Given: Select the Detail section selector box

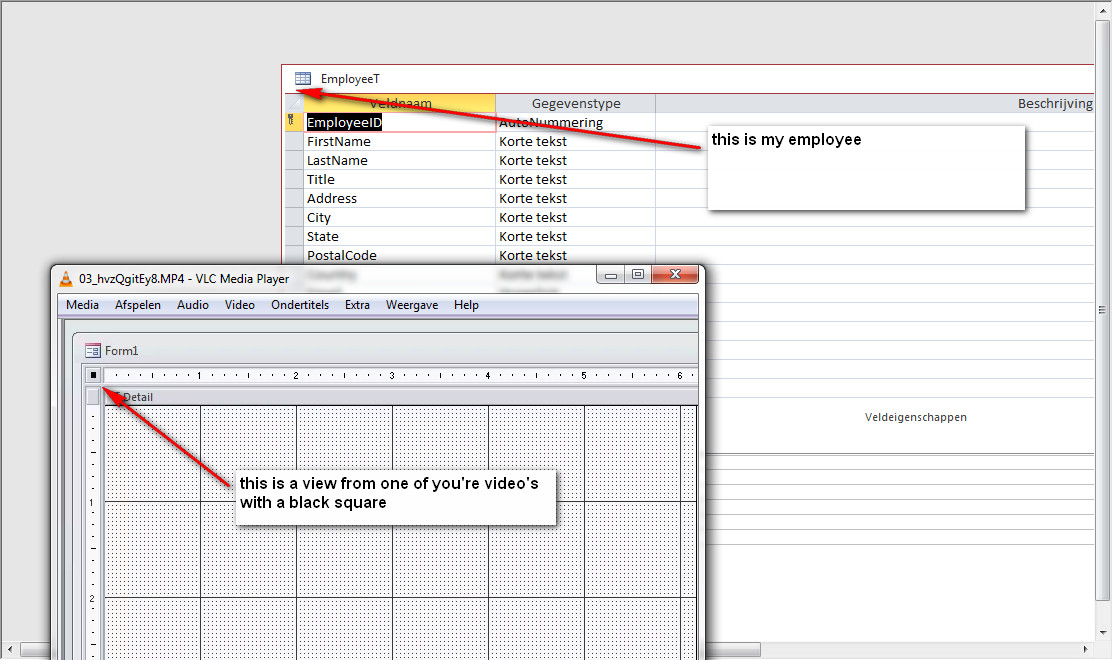Looking at the screenshot, I should pos(93,397).
